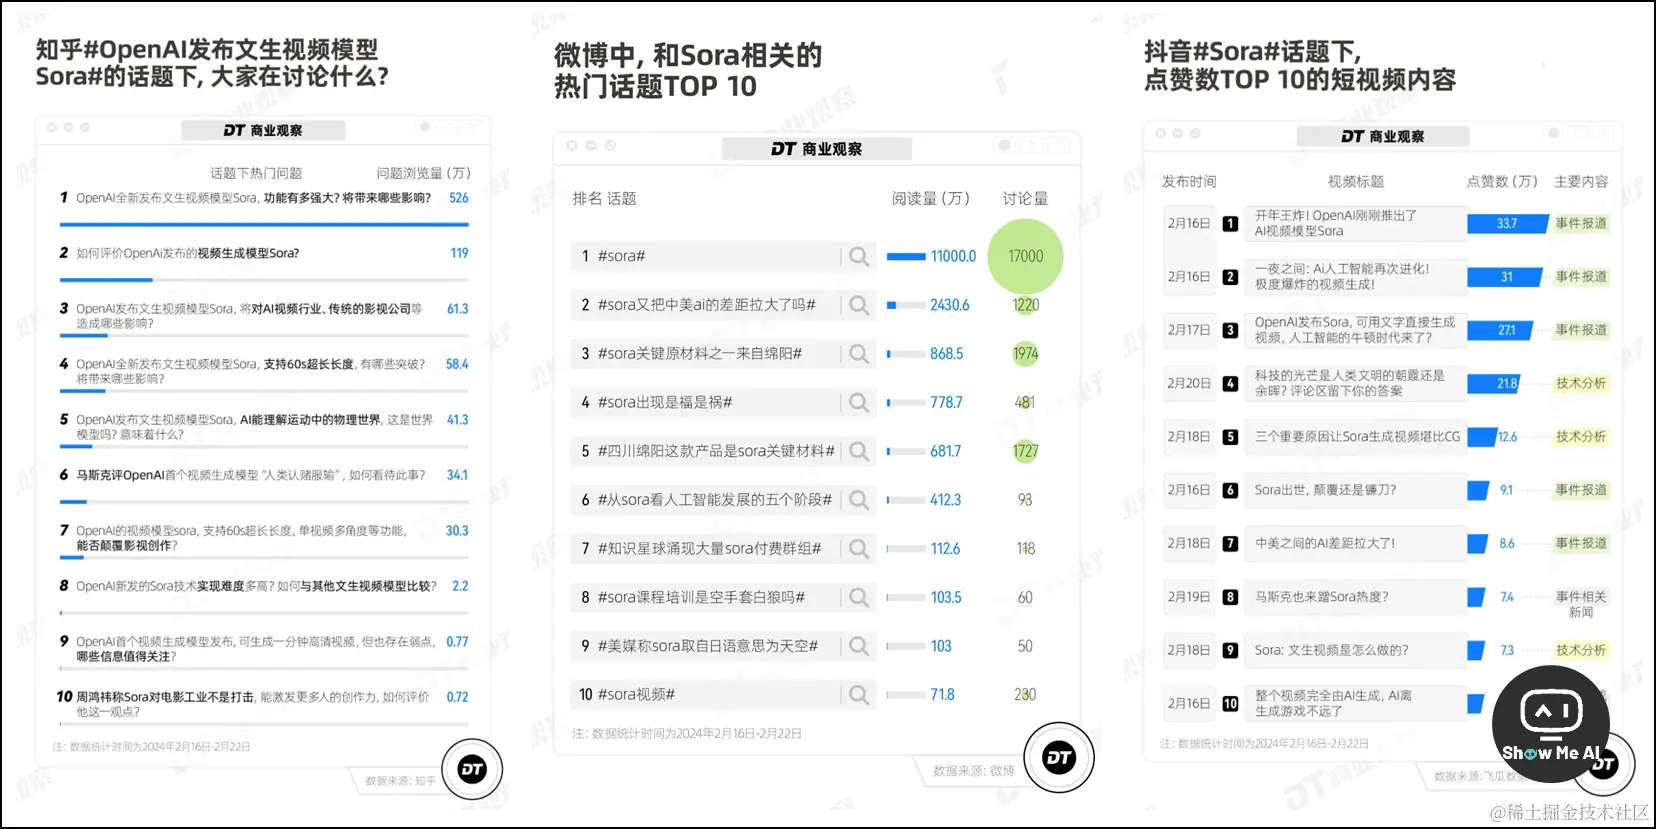Click the video title 三个重要原因让Sora生成视频堪比CG
1656x829 pixels.
[x=1357, y=437]
